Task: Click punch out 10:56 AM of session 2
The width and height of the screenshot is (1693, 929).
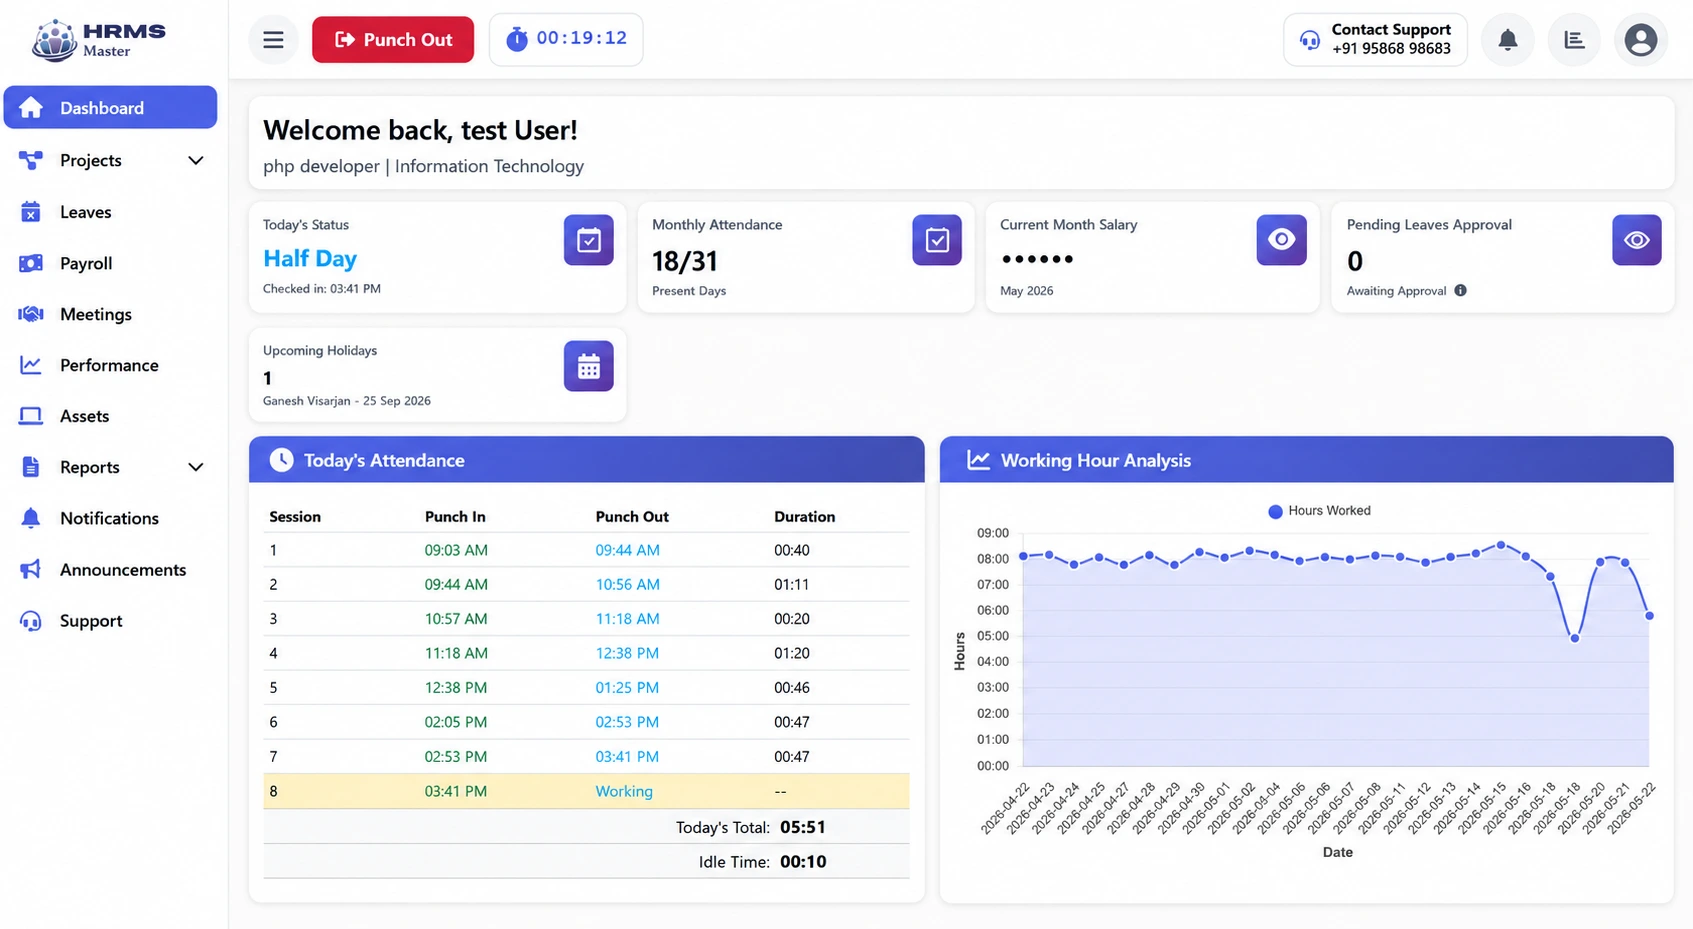Action: (627, 584)
